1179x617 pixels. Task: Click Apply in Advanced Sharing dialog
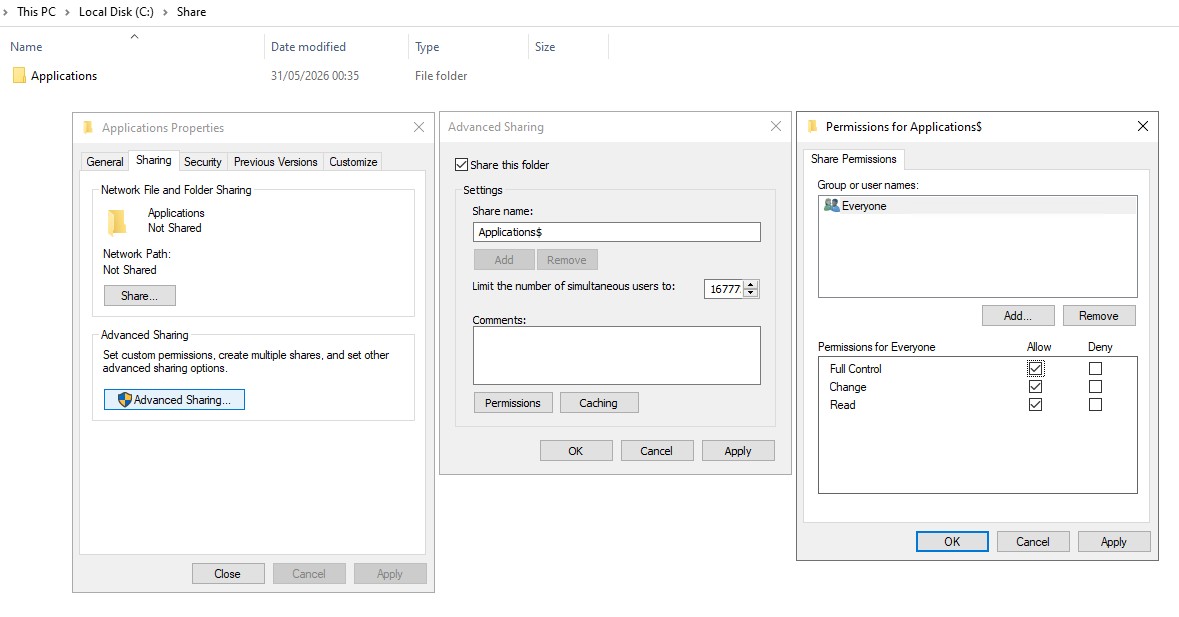(x=738, y=451)
